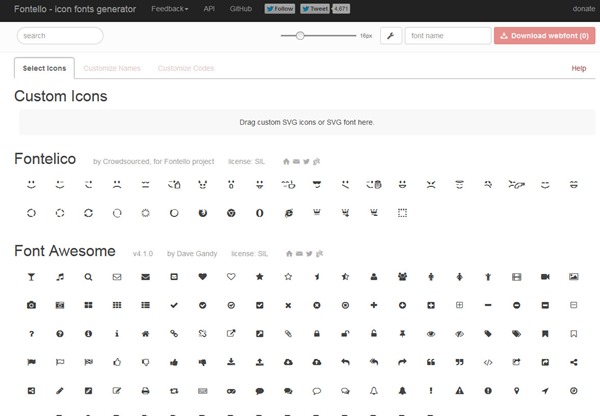Select the magnifying glass search icon
600x416 pixels.
pos(89,275)
